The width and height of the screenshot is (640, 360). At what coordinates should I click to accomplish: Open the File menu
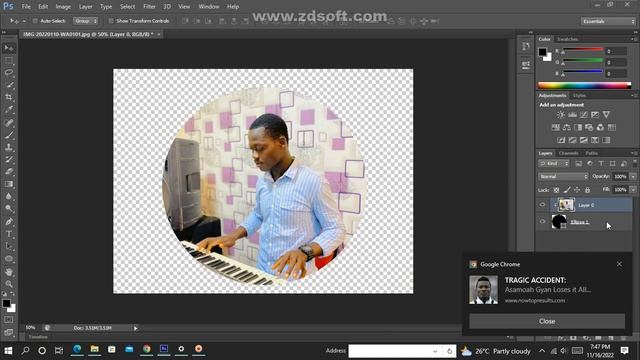[26, 7]
